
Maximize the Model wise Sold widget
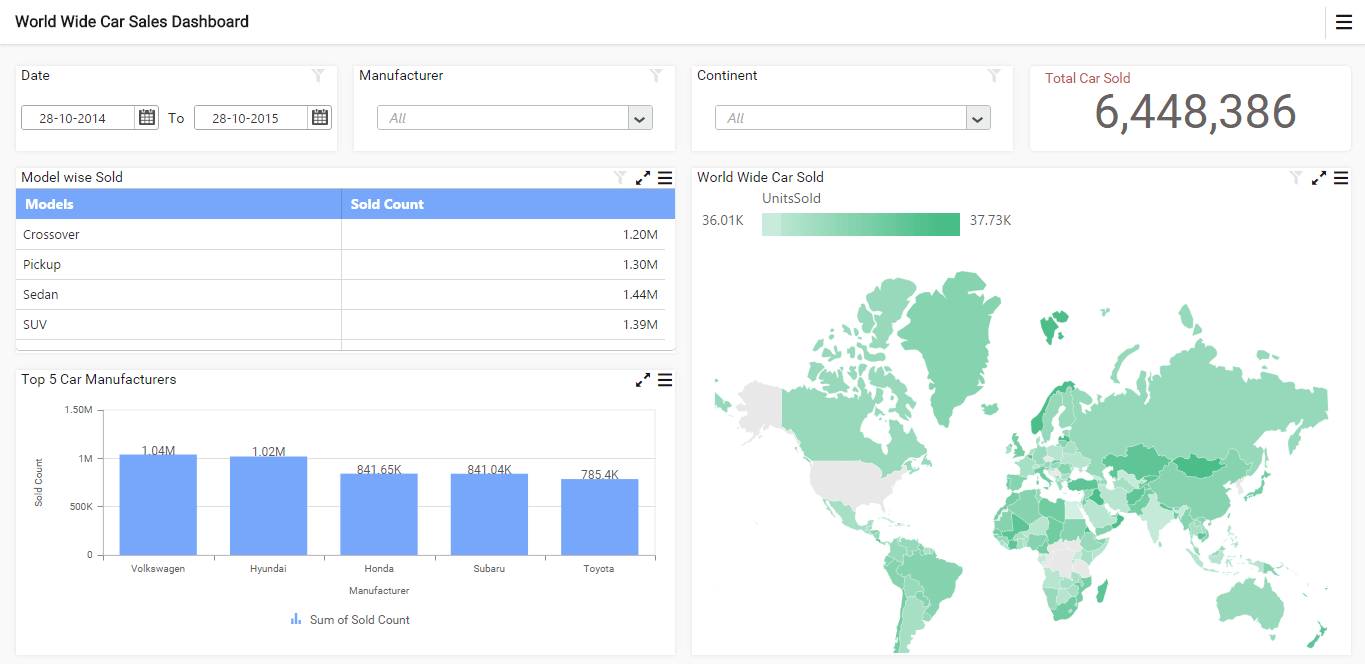[x=643, y=178]
